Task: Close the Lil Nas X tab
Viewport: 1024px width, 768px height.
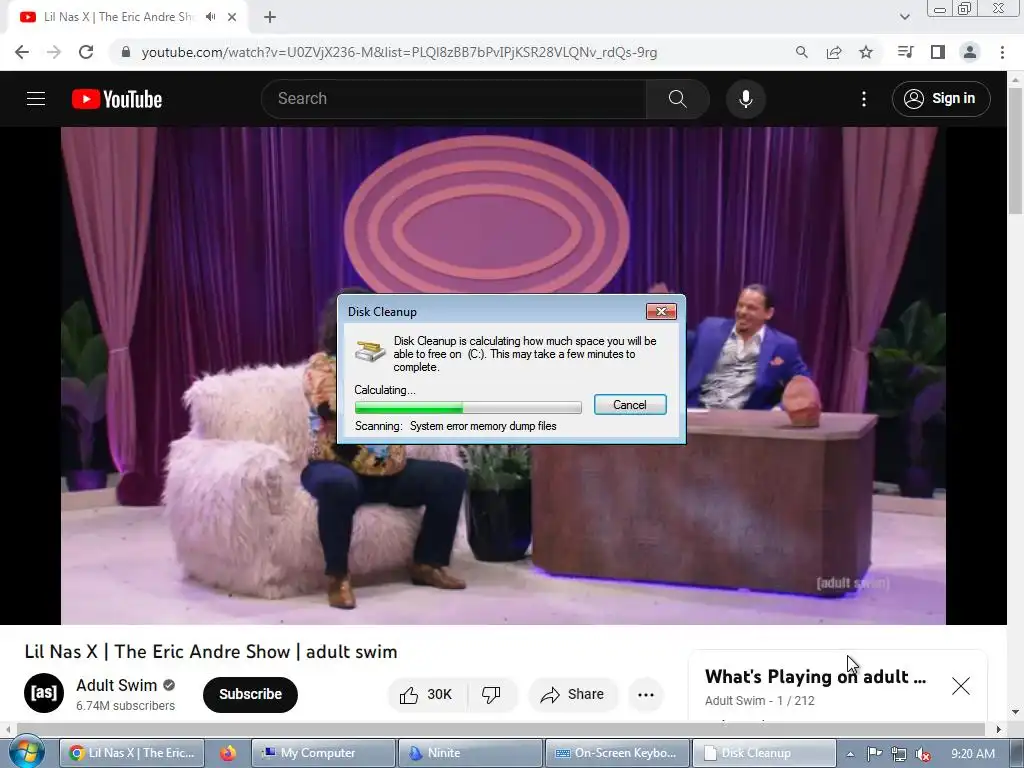Action: pos(232,17)
